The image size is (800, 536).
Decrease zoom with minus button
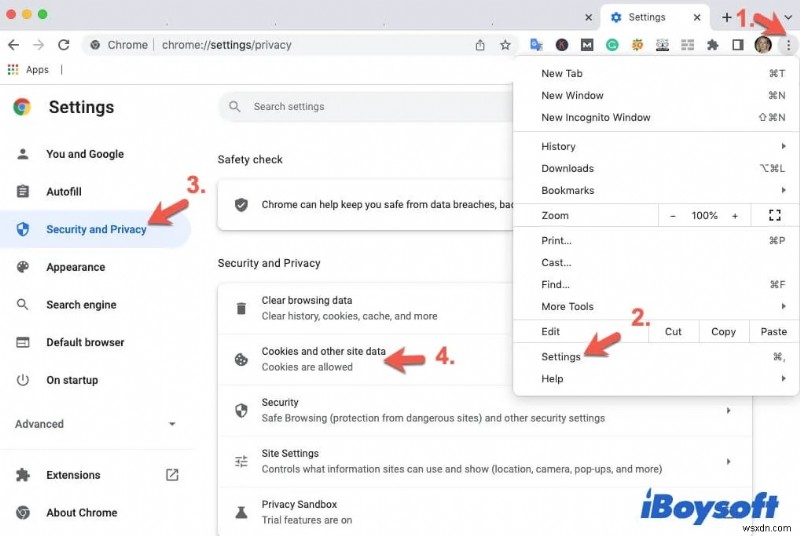tap(673, 216)
